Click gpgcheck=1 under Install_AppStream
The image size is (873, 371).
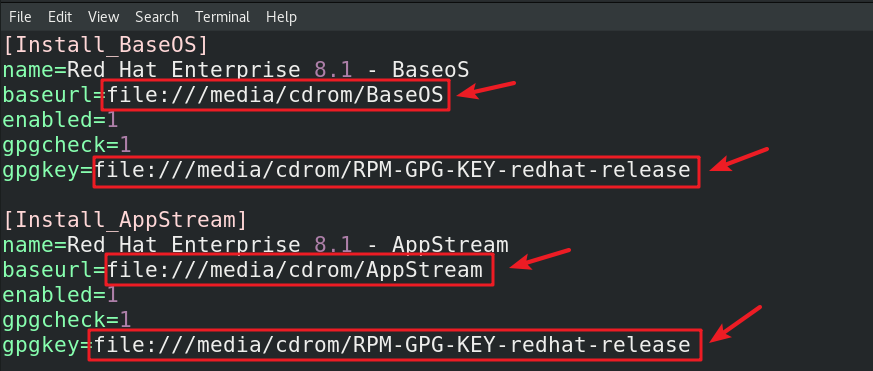(x=67, y=319)
